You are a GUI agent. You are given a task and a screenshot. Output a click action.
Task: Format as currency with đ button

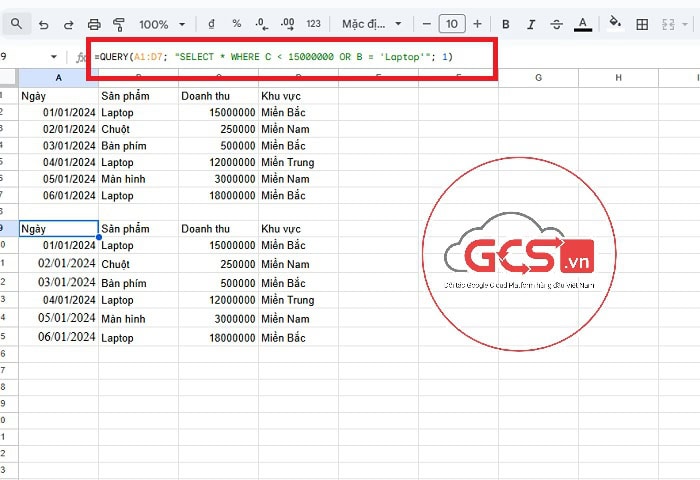[212, 23]
